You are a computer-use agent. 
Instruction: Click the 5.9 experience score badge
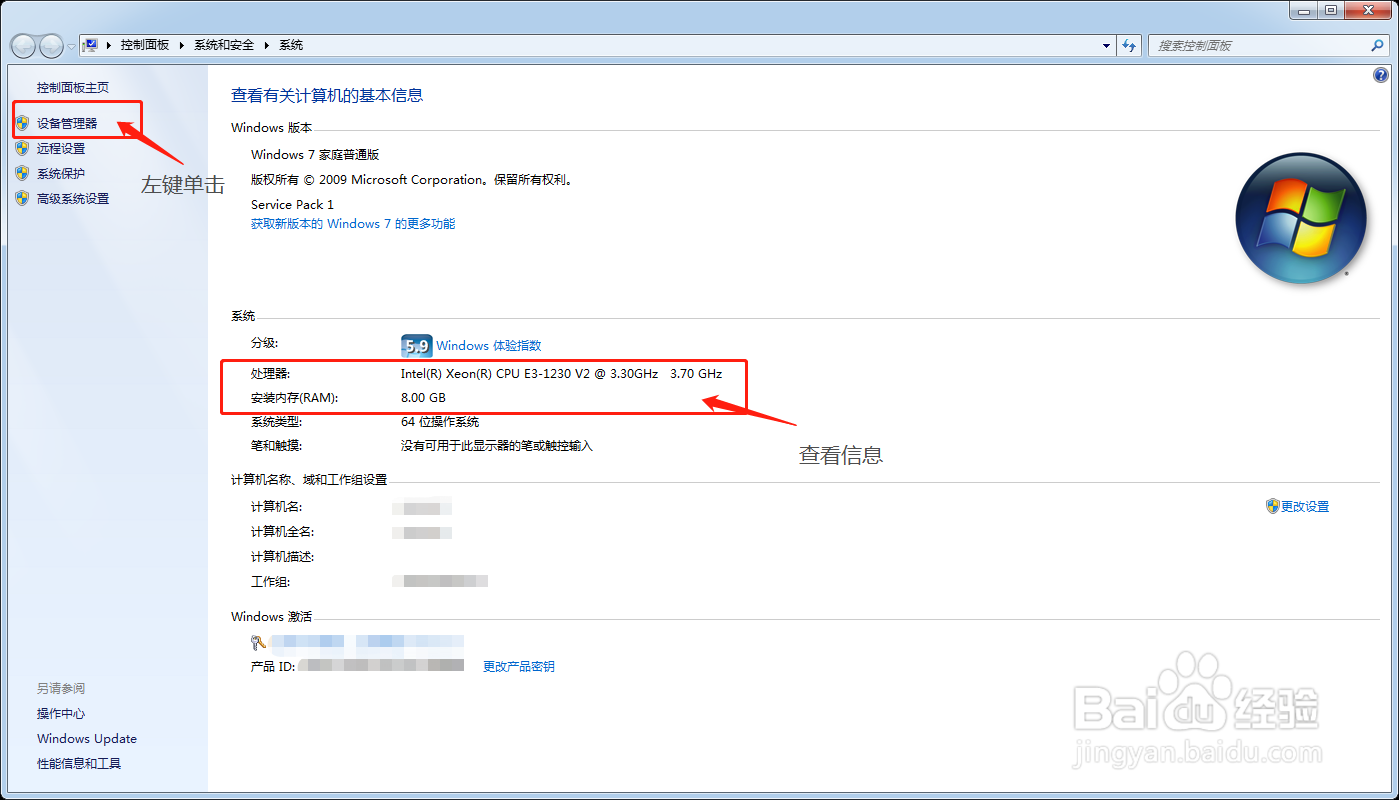point(416,346)
